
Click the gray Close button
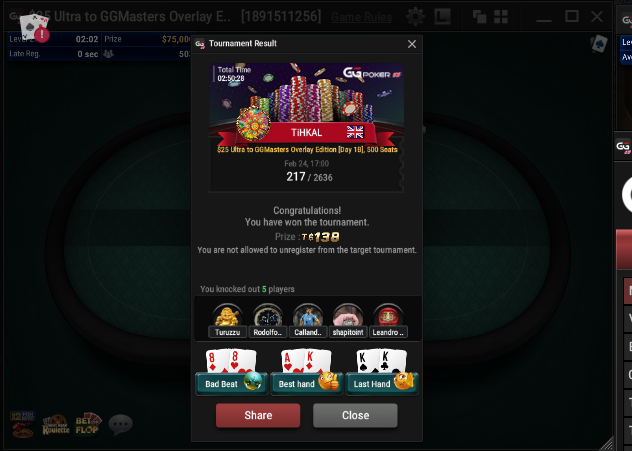(355, 415)
